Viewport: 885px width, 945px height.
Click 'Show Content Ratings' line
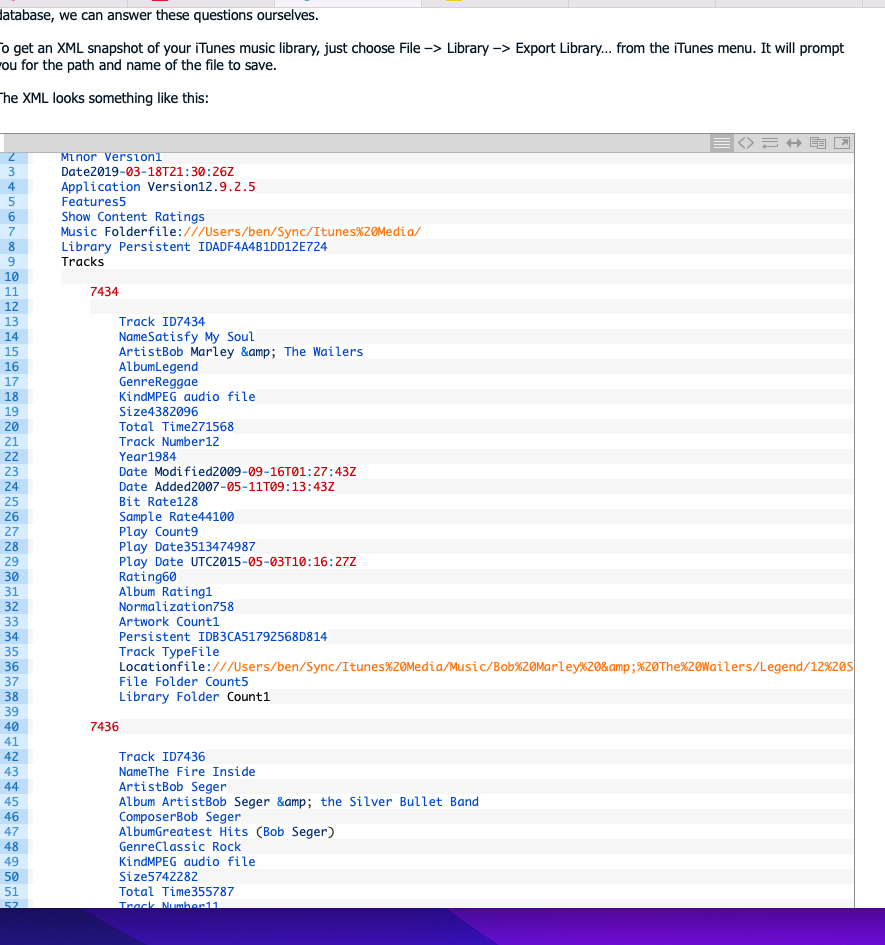pos(133,217)
